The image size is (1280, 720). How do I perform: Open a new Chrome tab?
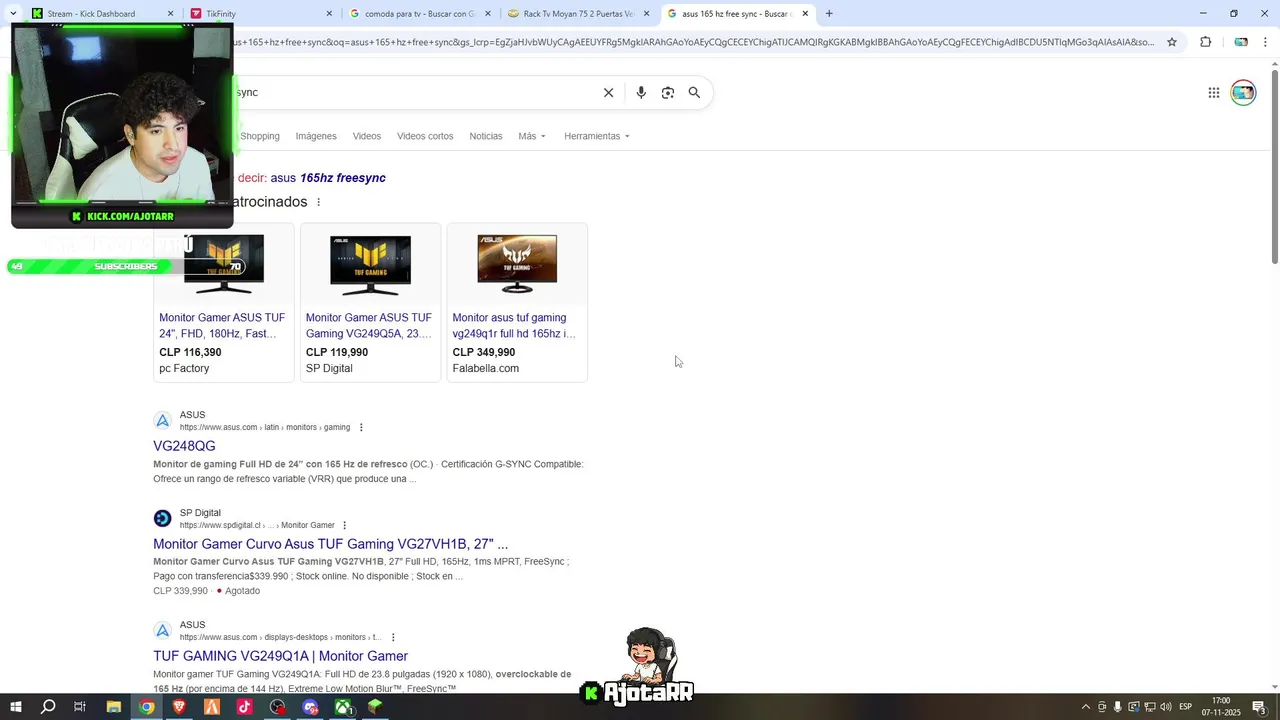[x=829, y=13]
